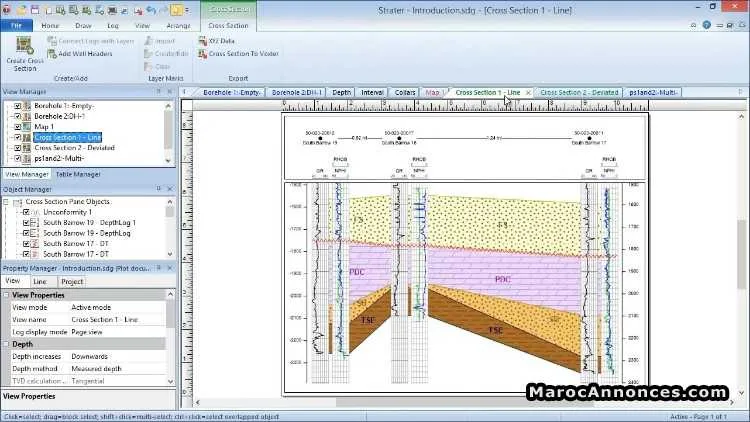The height and width of the screenshot is (422, 750).
Task: Toggle Cross Section 2 - Deviated checkbox
Action: coord(18,148)
